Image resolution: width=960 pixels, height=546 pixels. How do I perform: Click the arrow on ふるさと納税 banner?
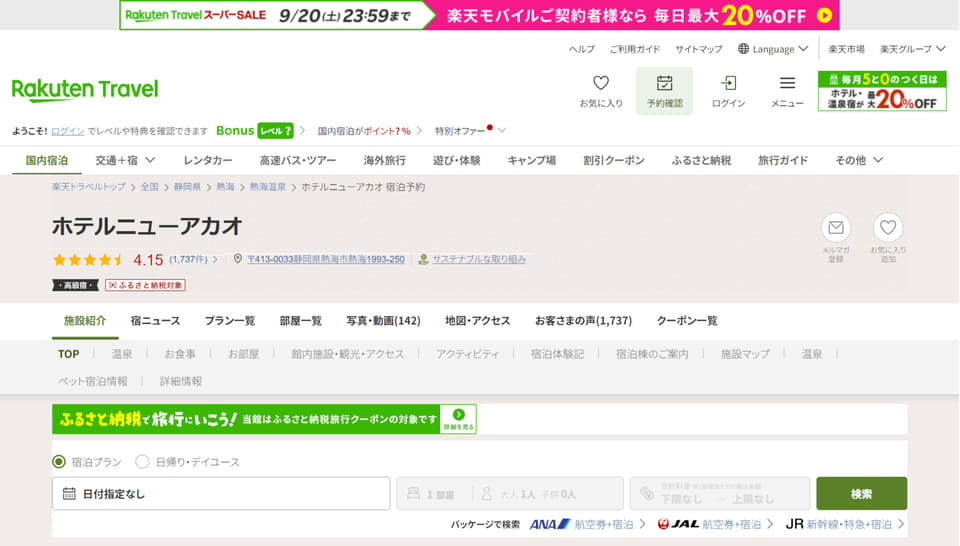(459, 414)
